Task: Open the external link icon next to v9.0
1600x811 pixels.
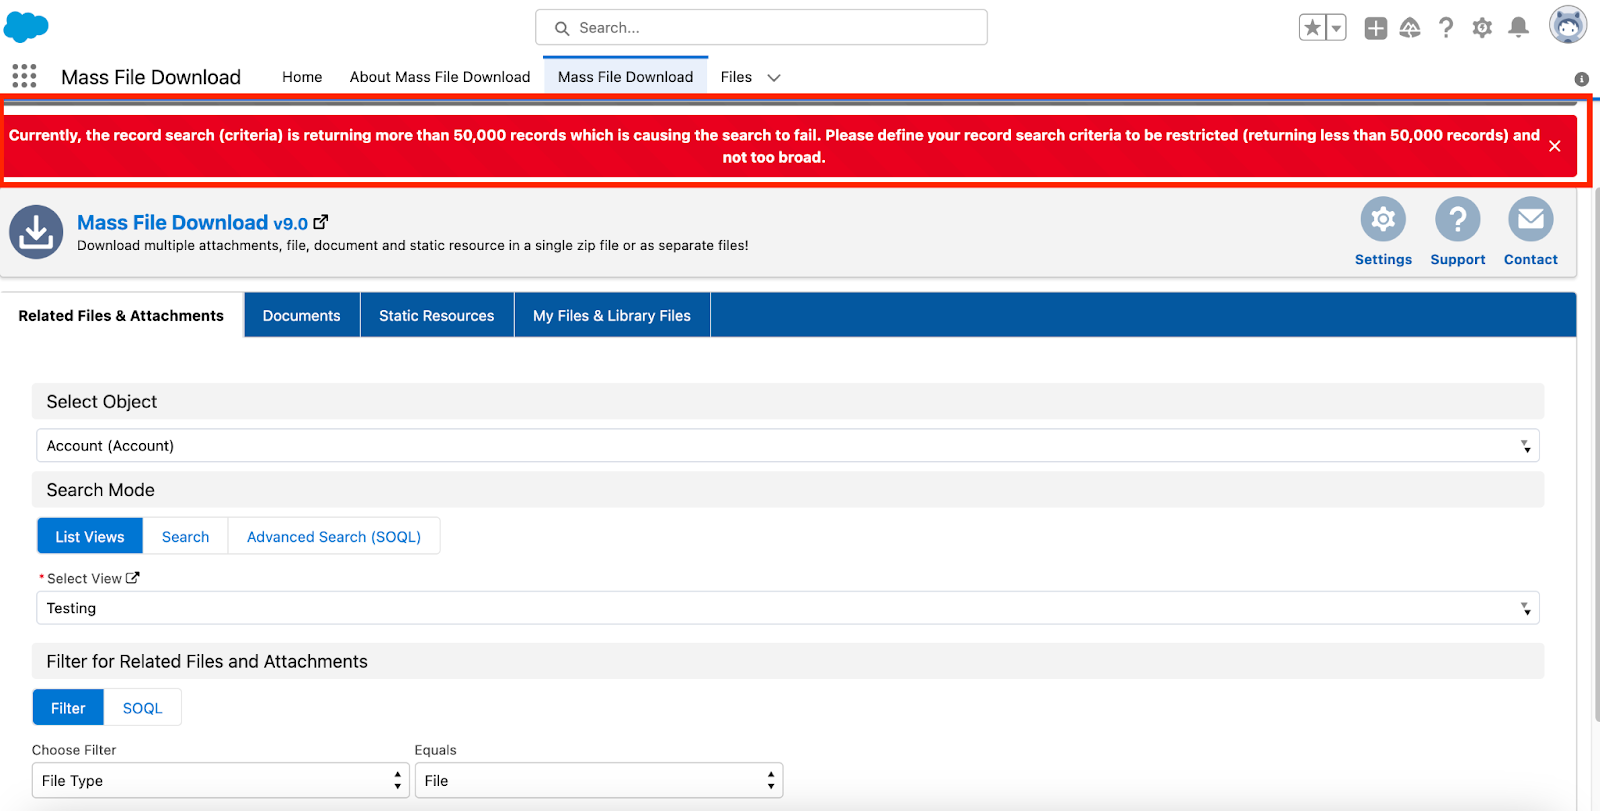Action: 320,222
